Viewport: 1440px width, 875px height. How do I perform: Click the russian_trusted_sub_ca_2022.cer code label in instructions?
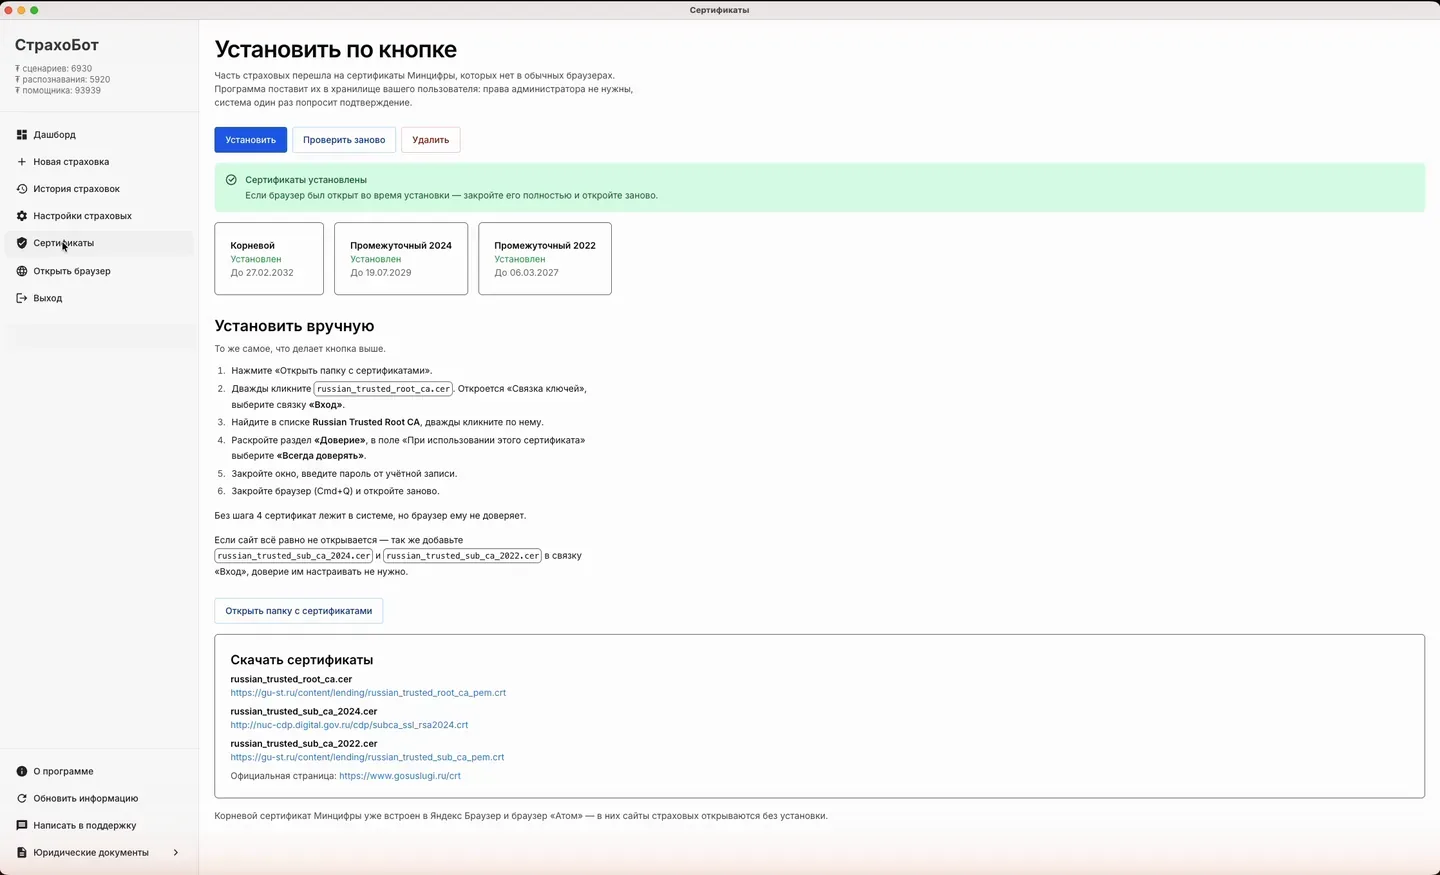[x=462, y=556]
